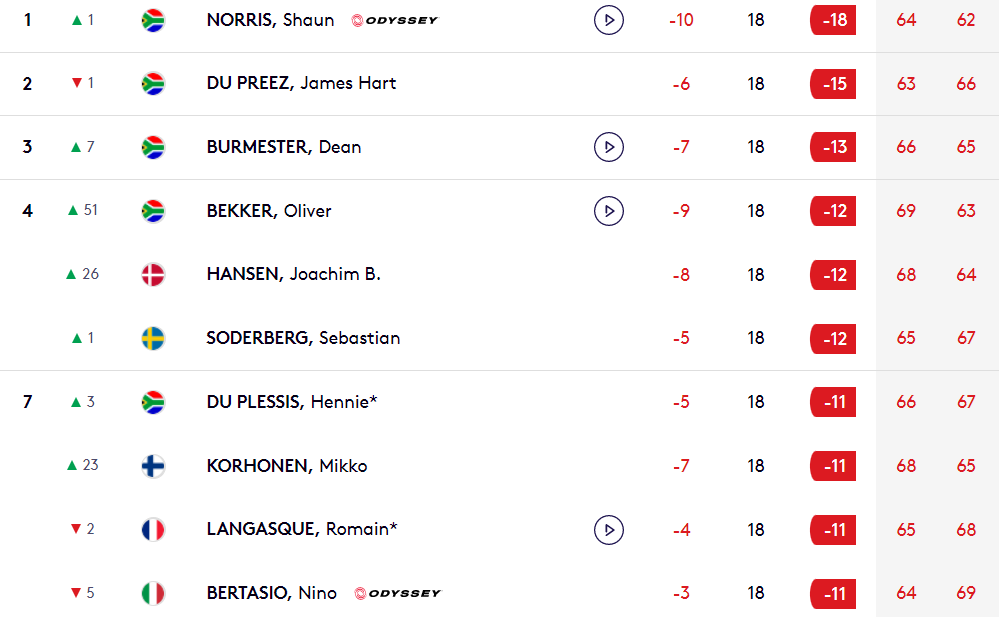Play Dean Burmester video highlights
999x617 pixels.
tap(608, 147)
